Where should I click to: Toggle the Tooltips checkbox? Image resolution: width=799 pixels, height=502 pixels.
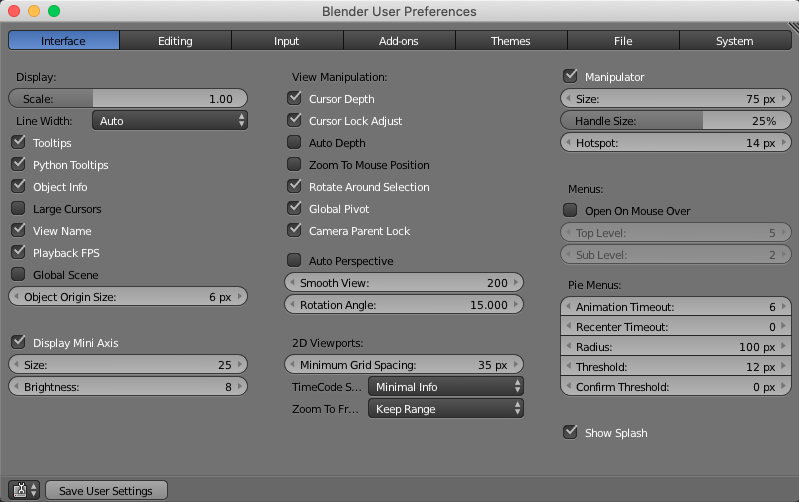tap(18, 142)
